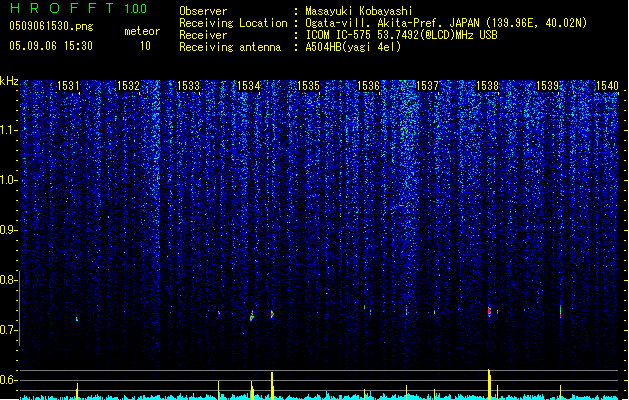The width and height of the screenshot is (629, 400).
Task: Select the file name 0509061530.png
Action: pyautogui.click(x=51, y=27)
